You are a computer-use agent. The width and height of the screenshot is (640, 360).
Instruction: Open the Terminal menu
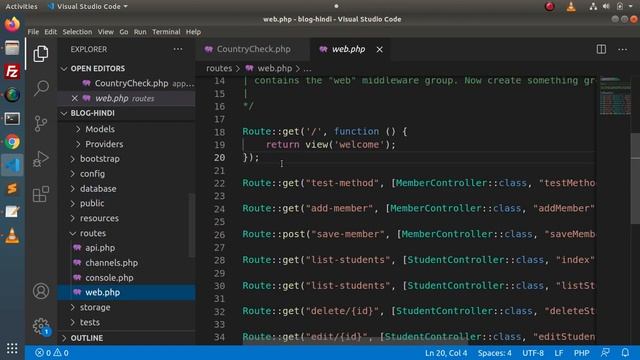166,32
